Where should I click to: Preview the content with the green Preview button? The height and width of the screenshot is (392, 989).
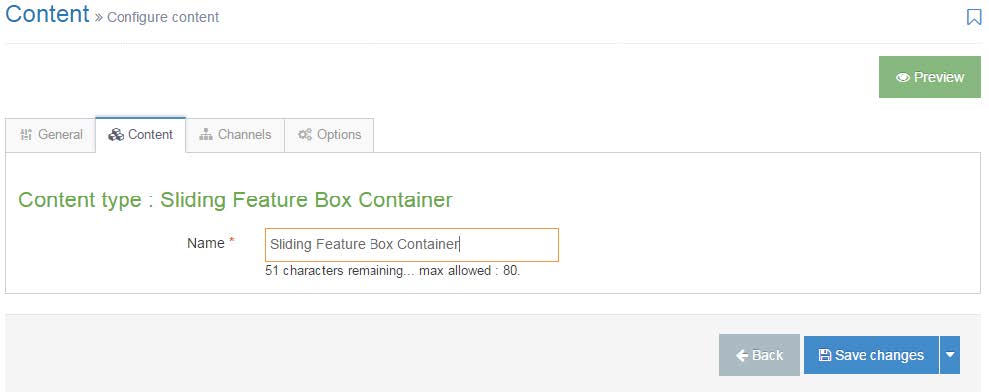(930, 77)
